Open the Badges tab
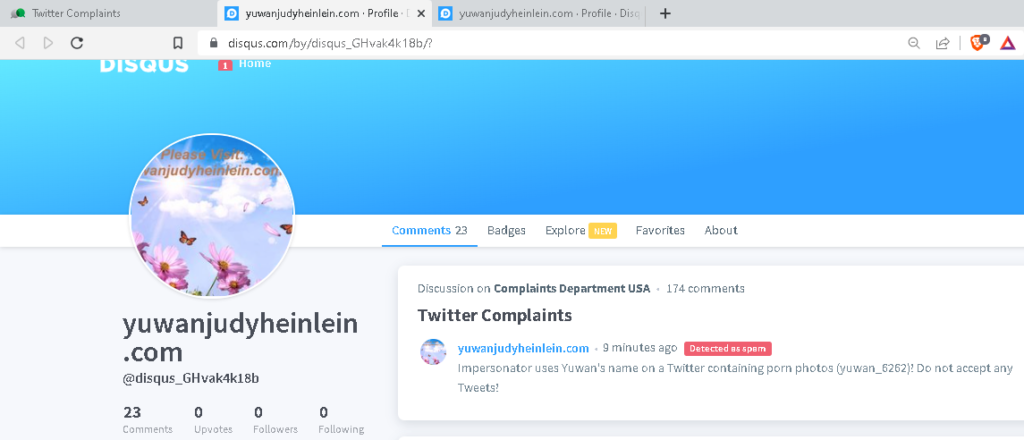 pyautogui.click(x=506, y=230)
